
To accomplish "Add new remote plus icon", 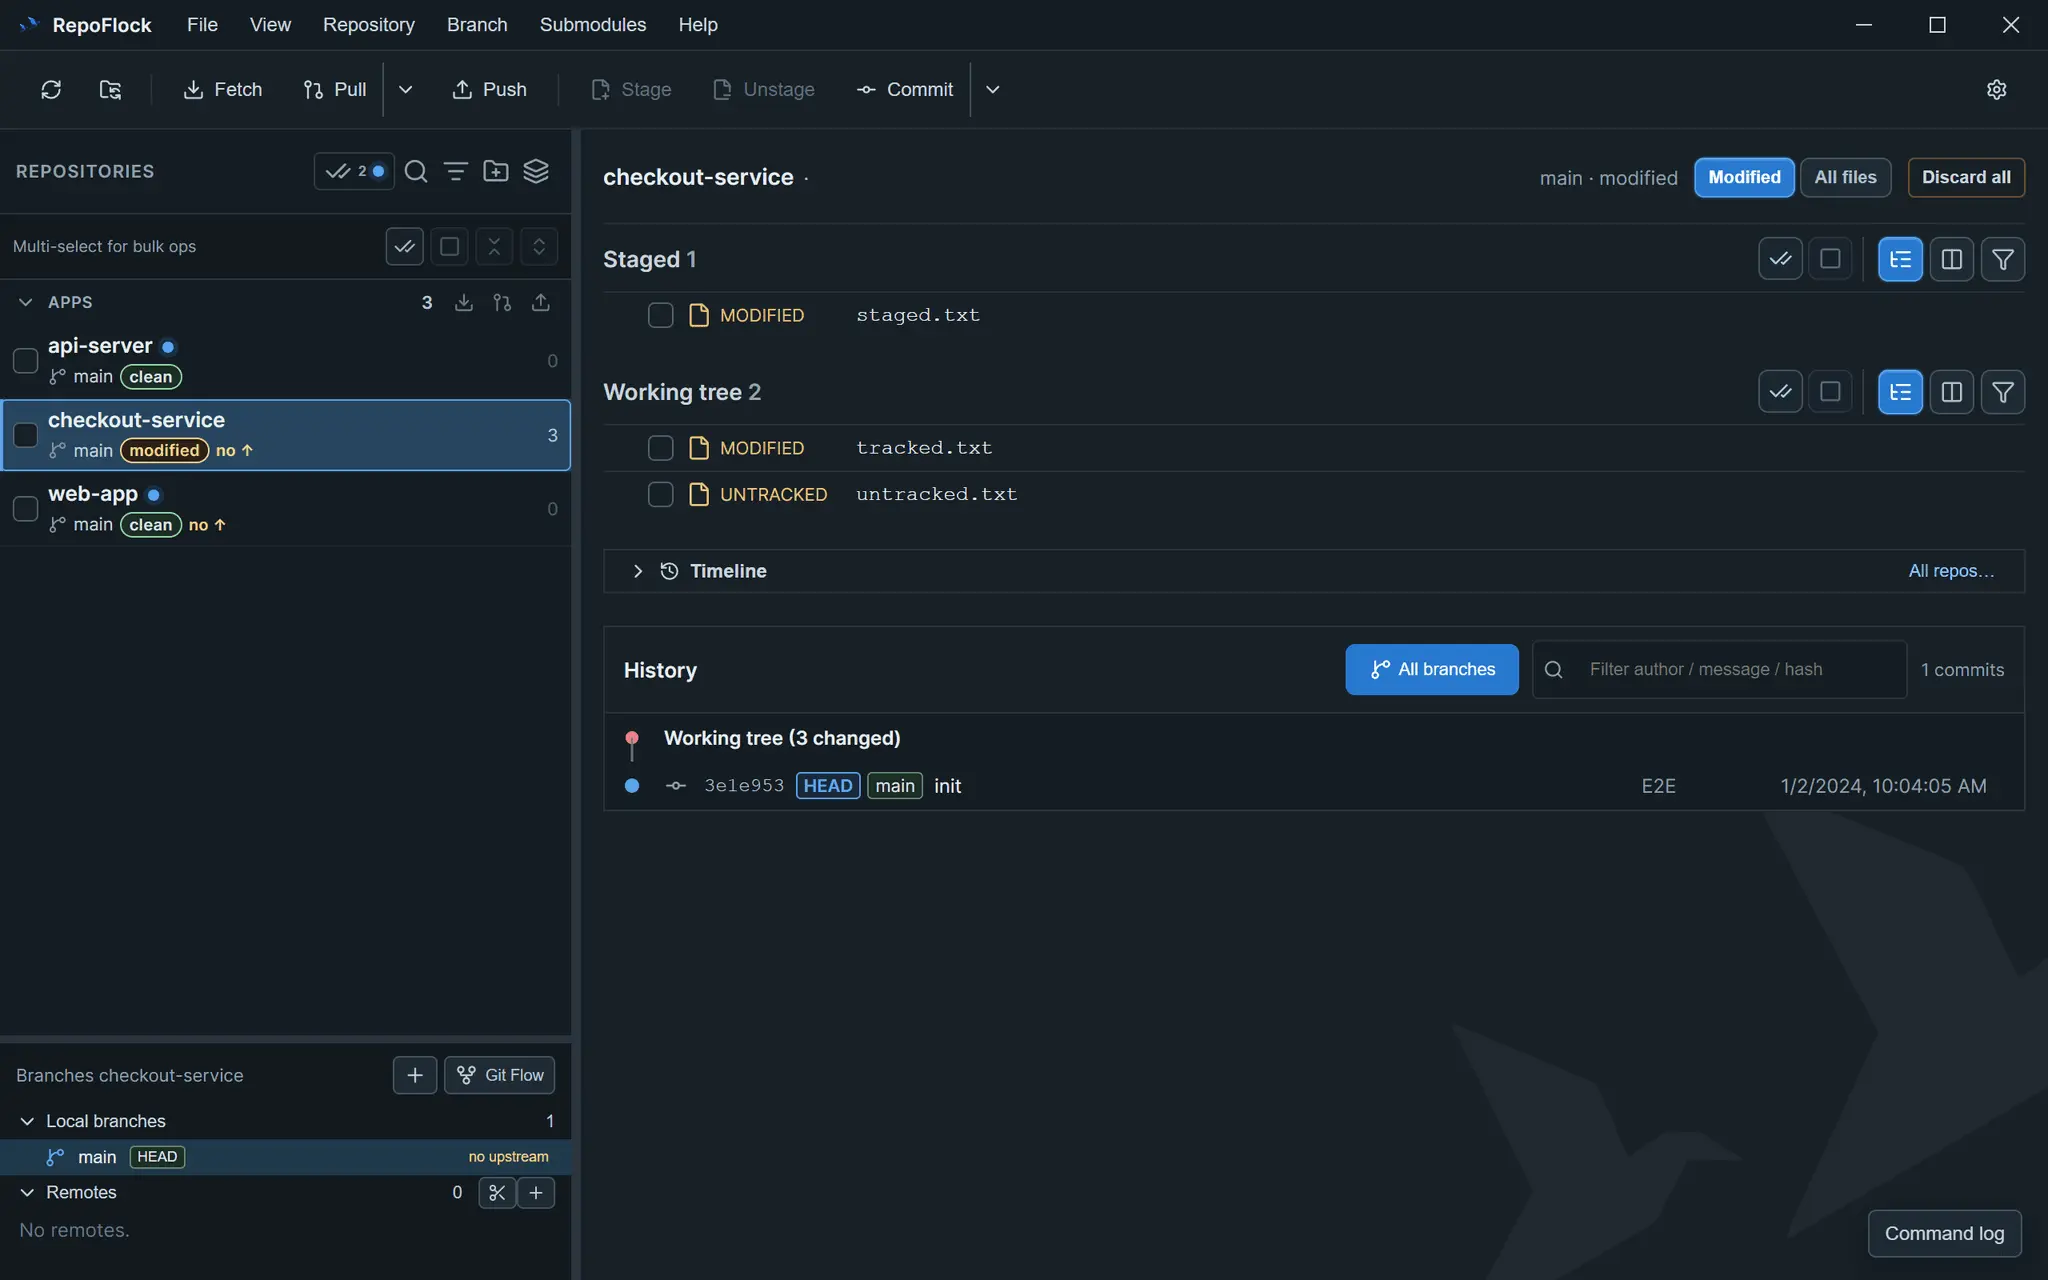I will tap(536, 1192).
